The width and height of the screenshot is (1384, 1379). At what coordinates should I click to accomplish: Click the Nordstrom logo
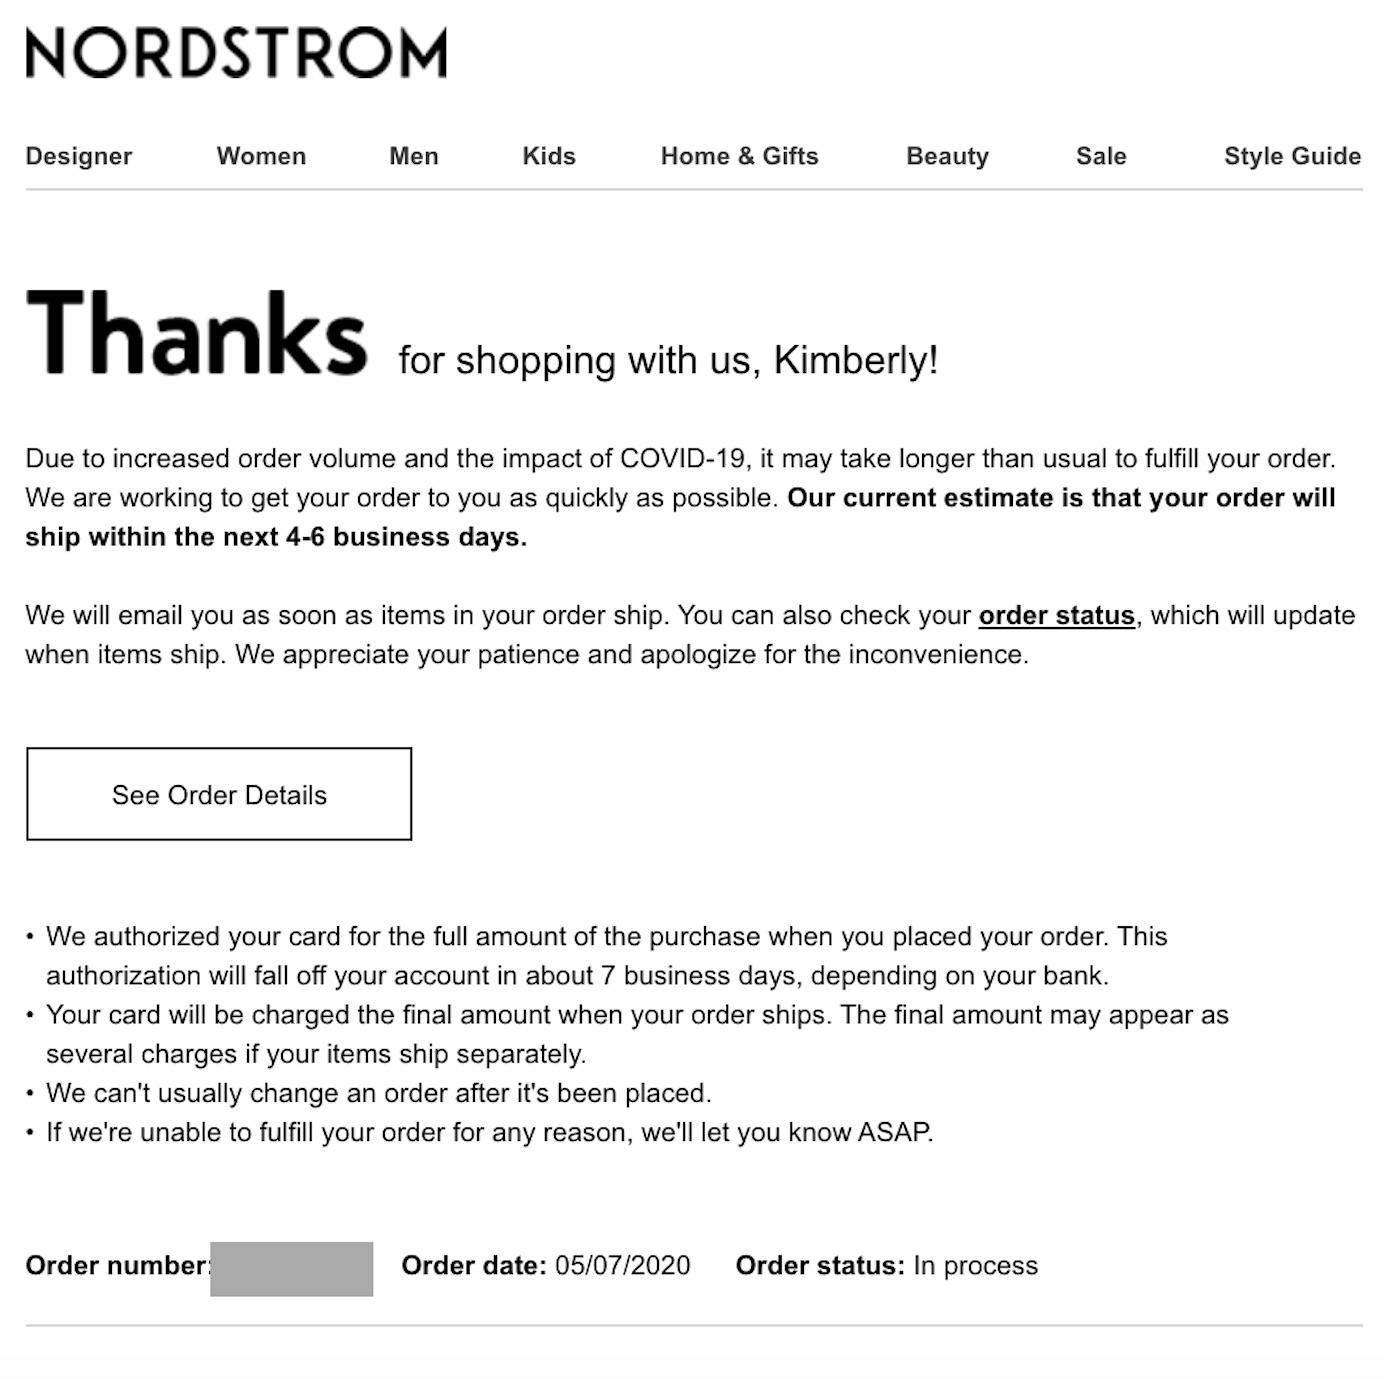click(236, 53)
